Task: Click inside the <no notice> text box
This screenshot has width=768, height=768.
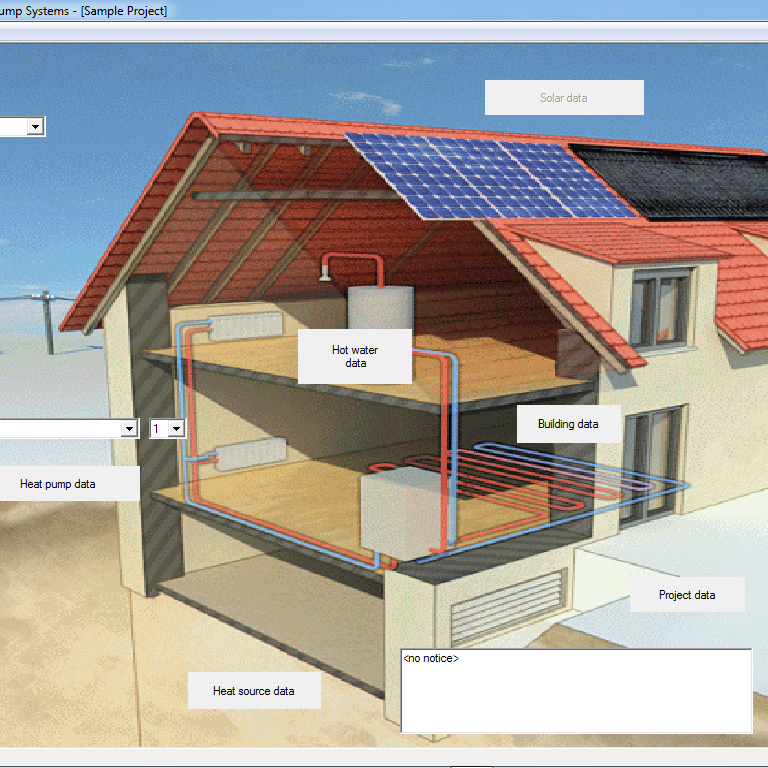Action: click(575, 690)
